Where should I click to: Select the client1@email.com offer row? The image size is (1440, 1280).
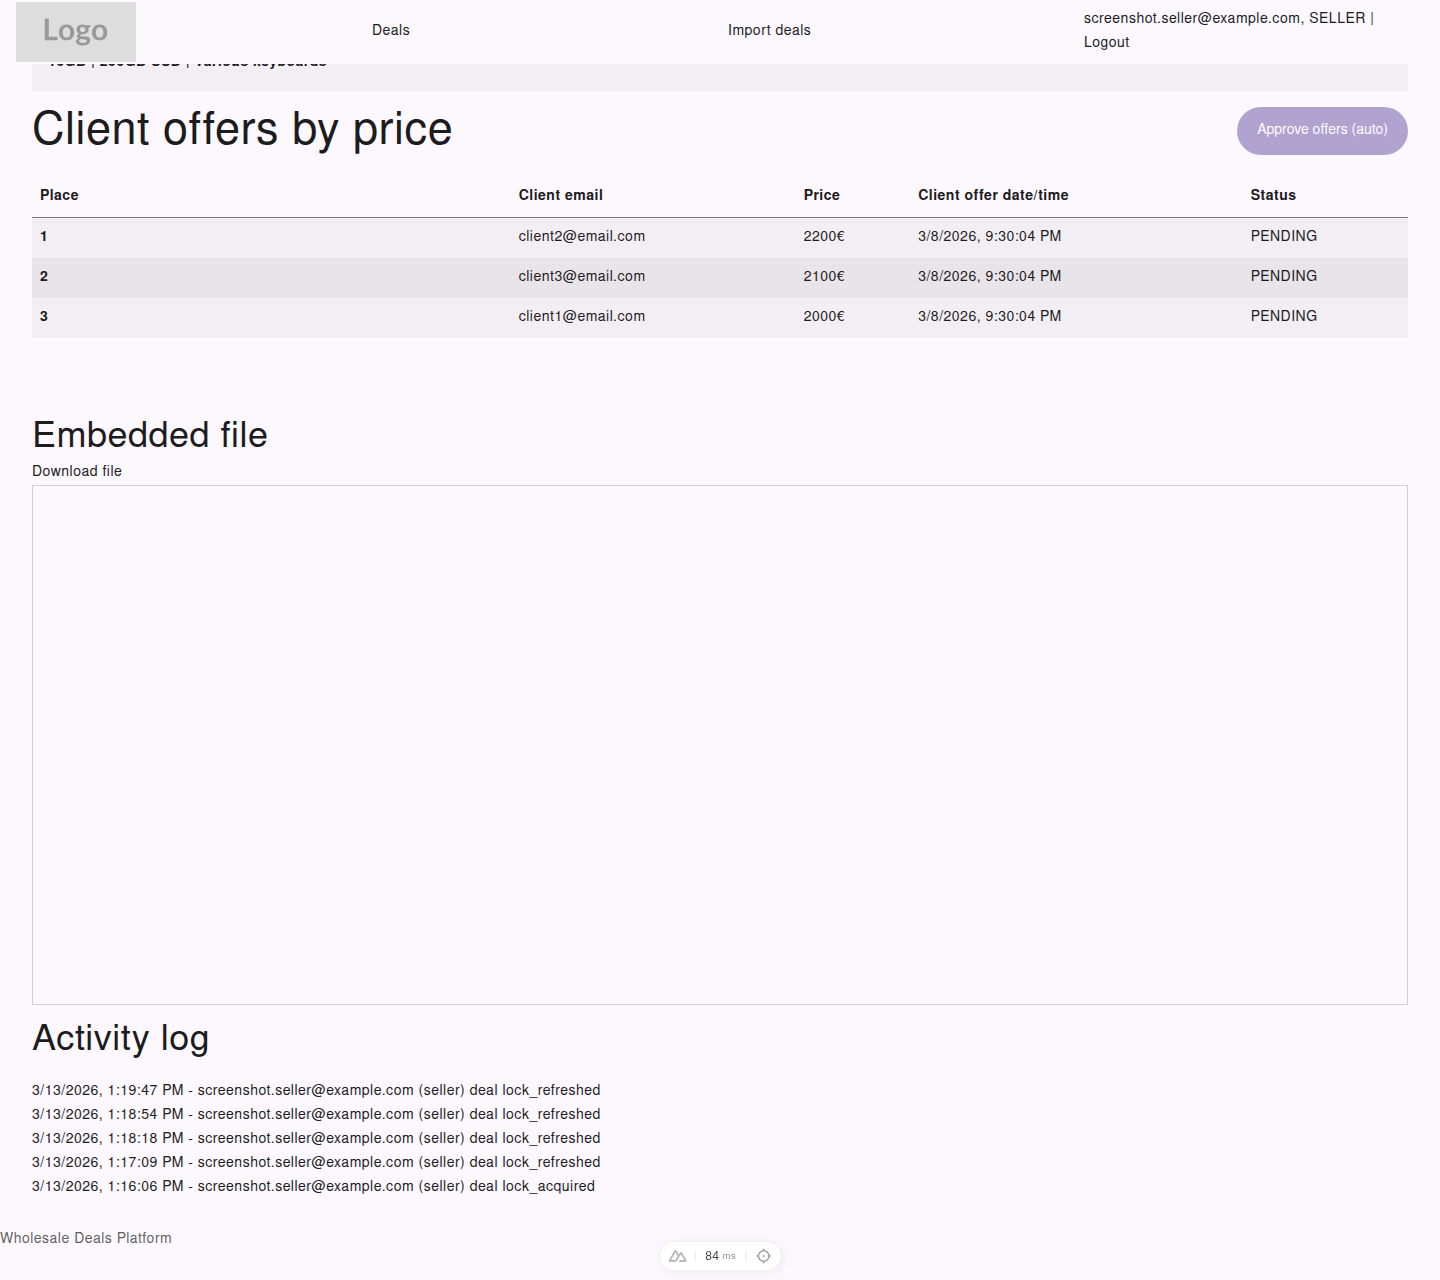point(581,316)
